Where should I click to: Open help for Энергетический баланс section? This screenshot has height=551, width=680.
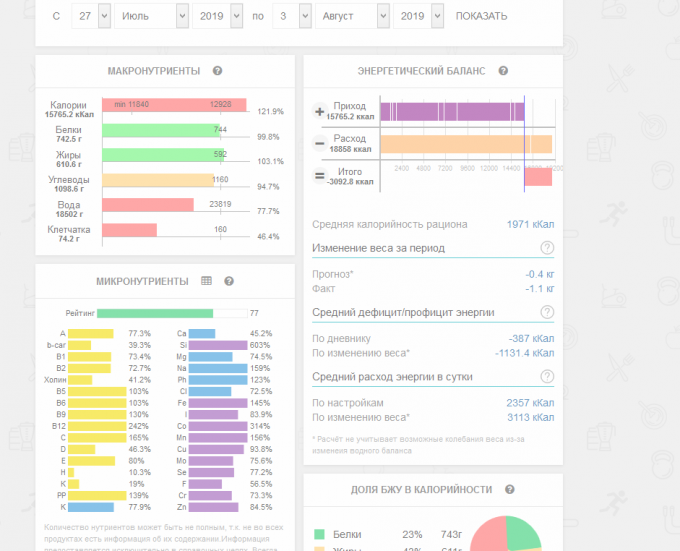503,71
